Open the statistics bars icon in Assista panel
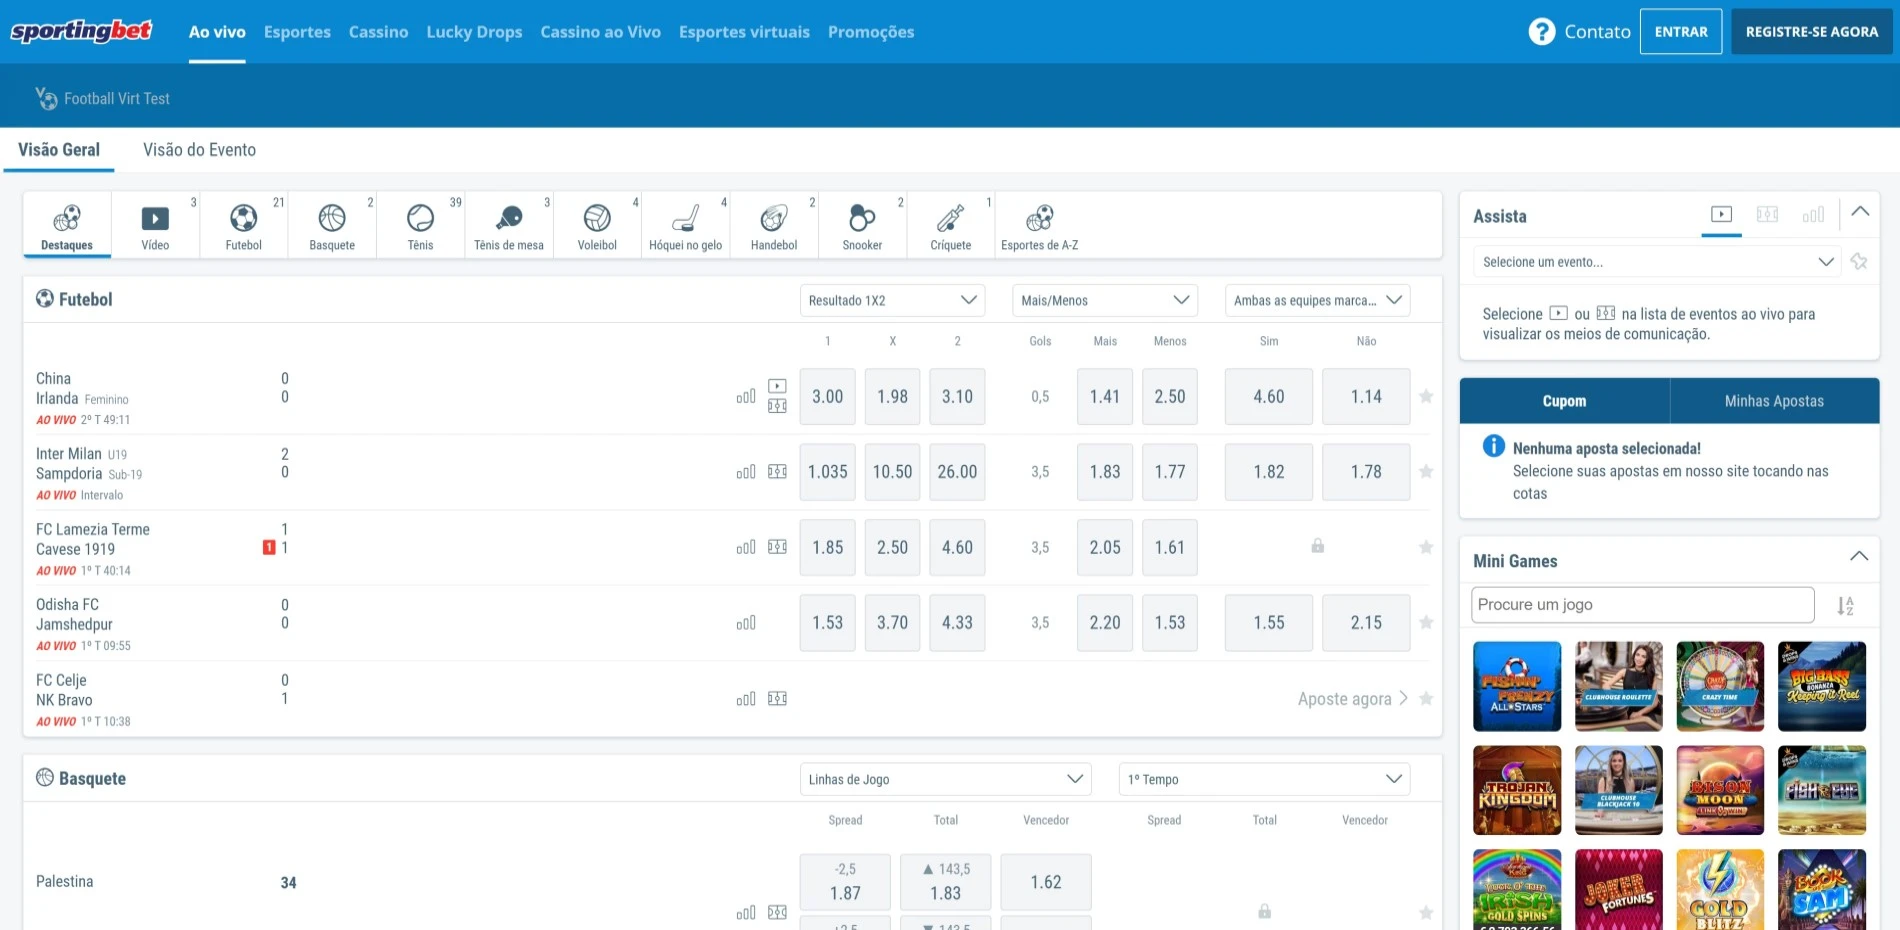Image resolution: width=1900 pixels, height=930 pixels. 1813,213
